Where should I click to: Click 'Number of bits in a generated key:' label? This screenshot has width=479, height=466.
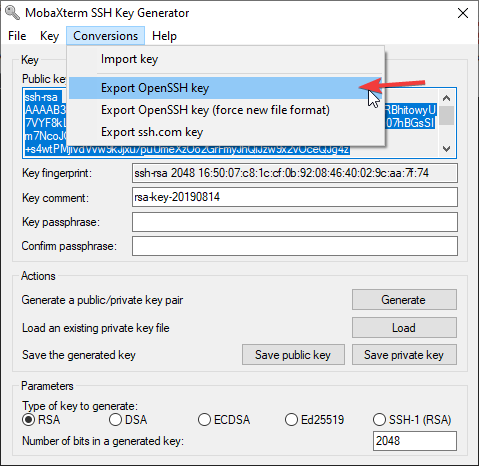click(103, 441)
